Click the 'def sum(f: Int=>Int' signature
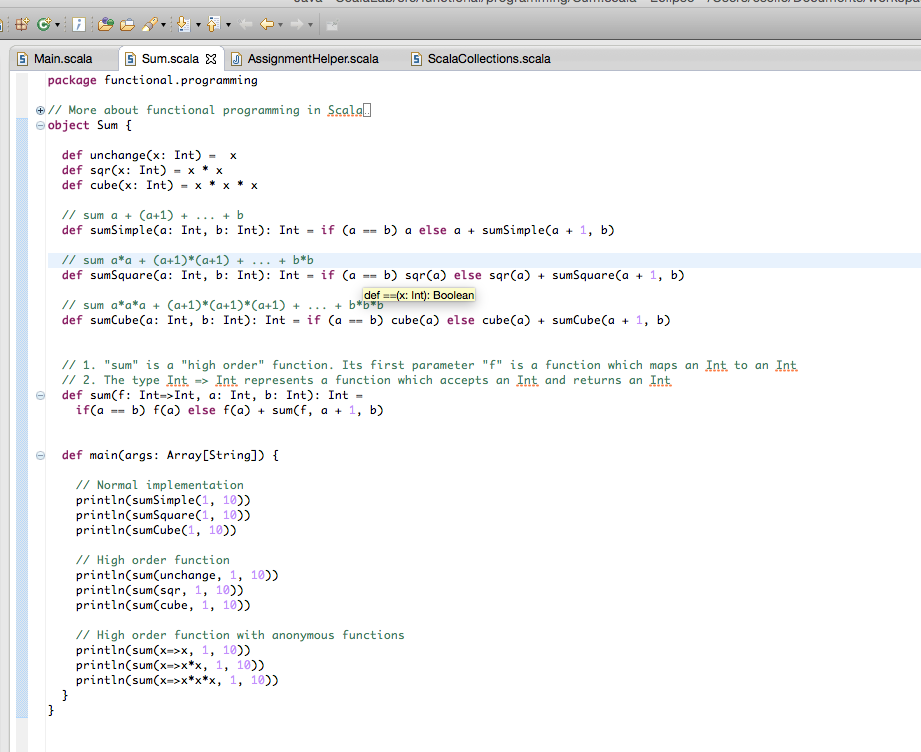 point(213,395)
